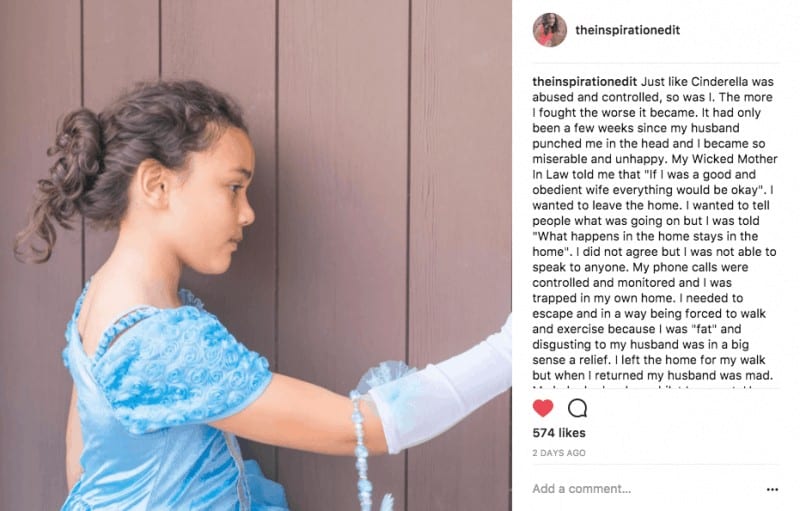Visit theinspirationedit profile from header username
Viewport: 800px width, 511px height.
pyautogui.click(x=628, y=30)
